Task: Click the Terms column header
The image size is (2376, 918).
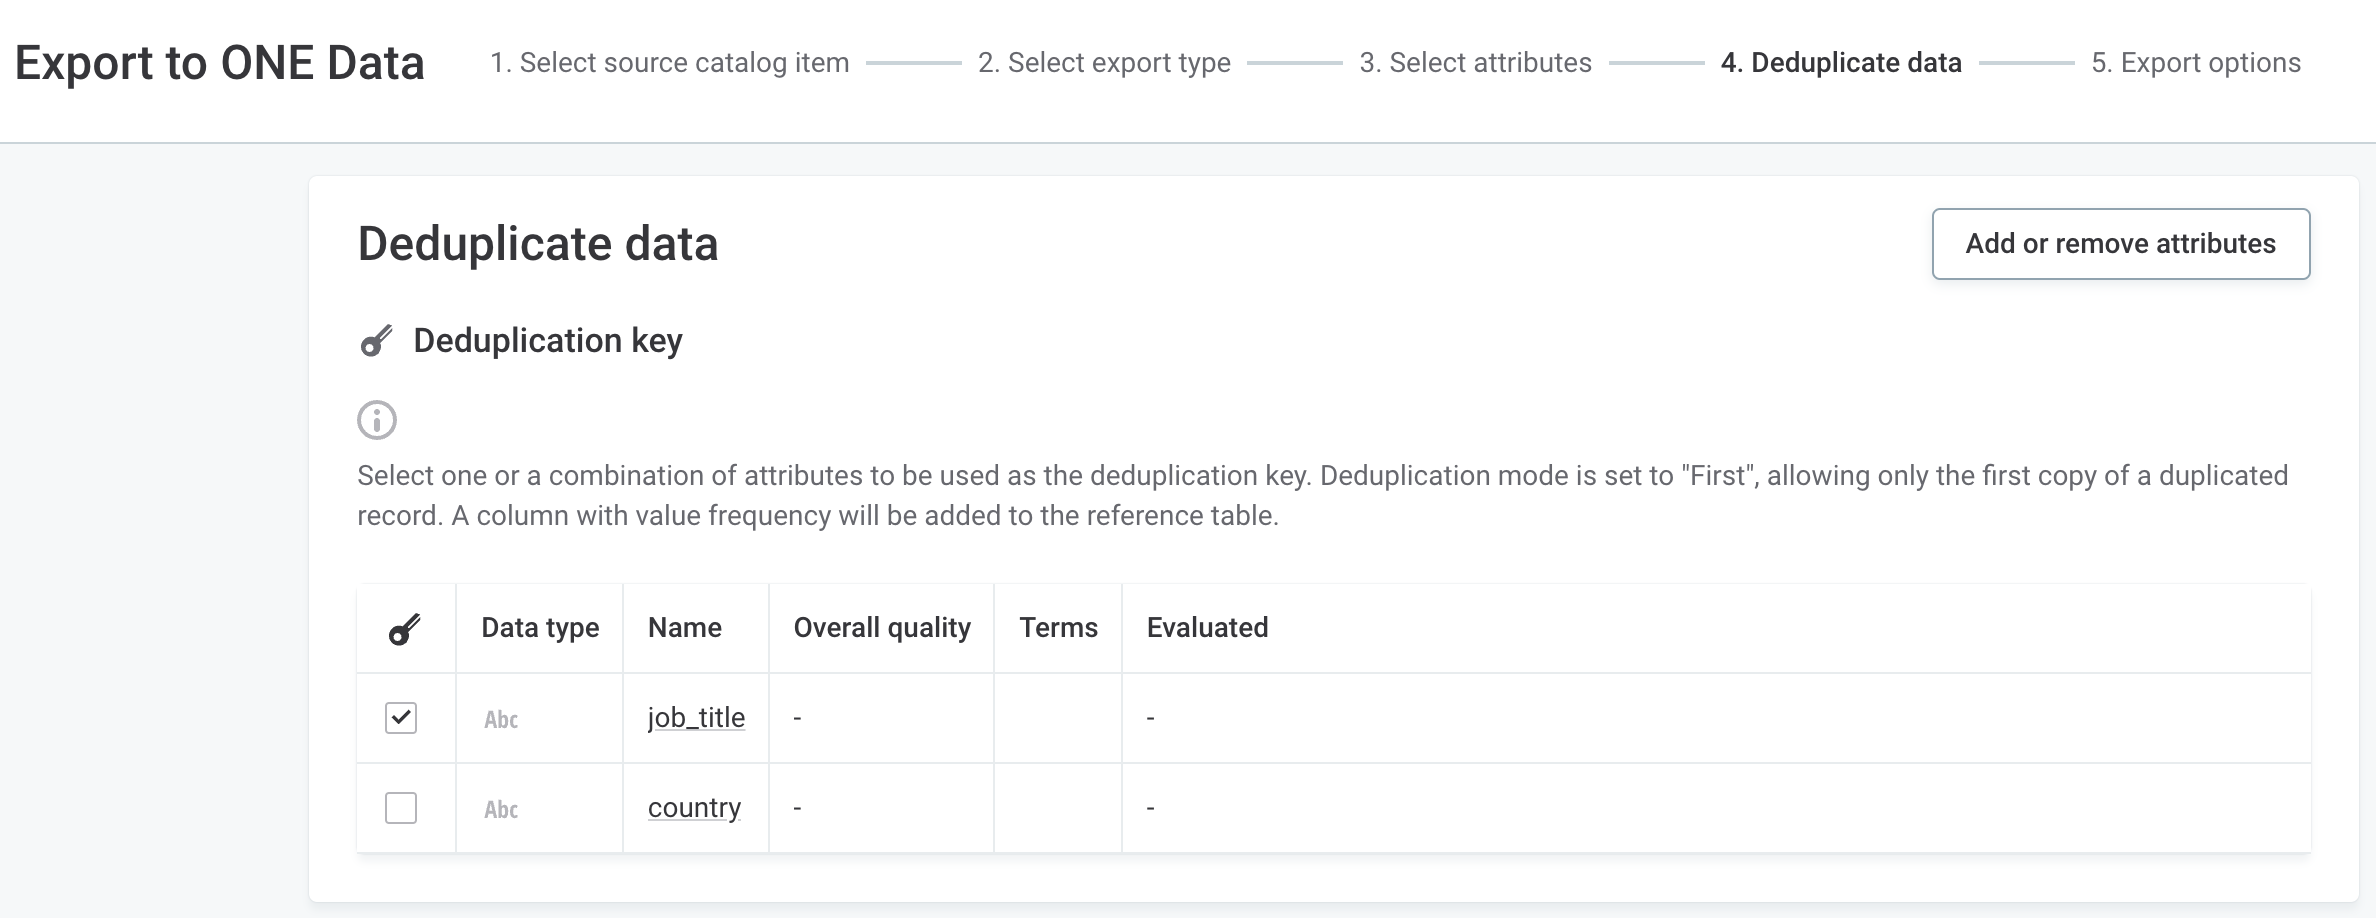Action: click(x=1058, y=628)
